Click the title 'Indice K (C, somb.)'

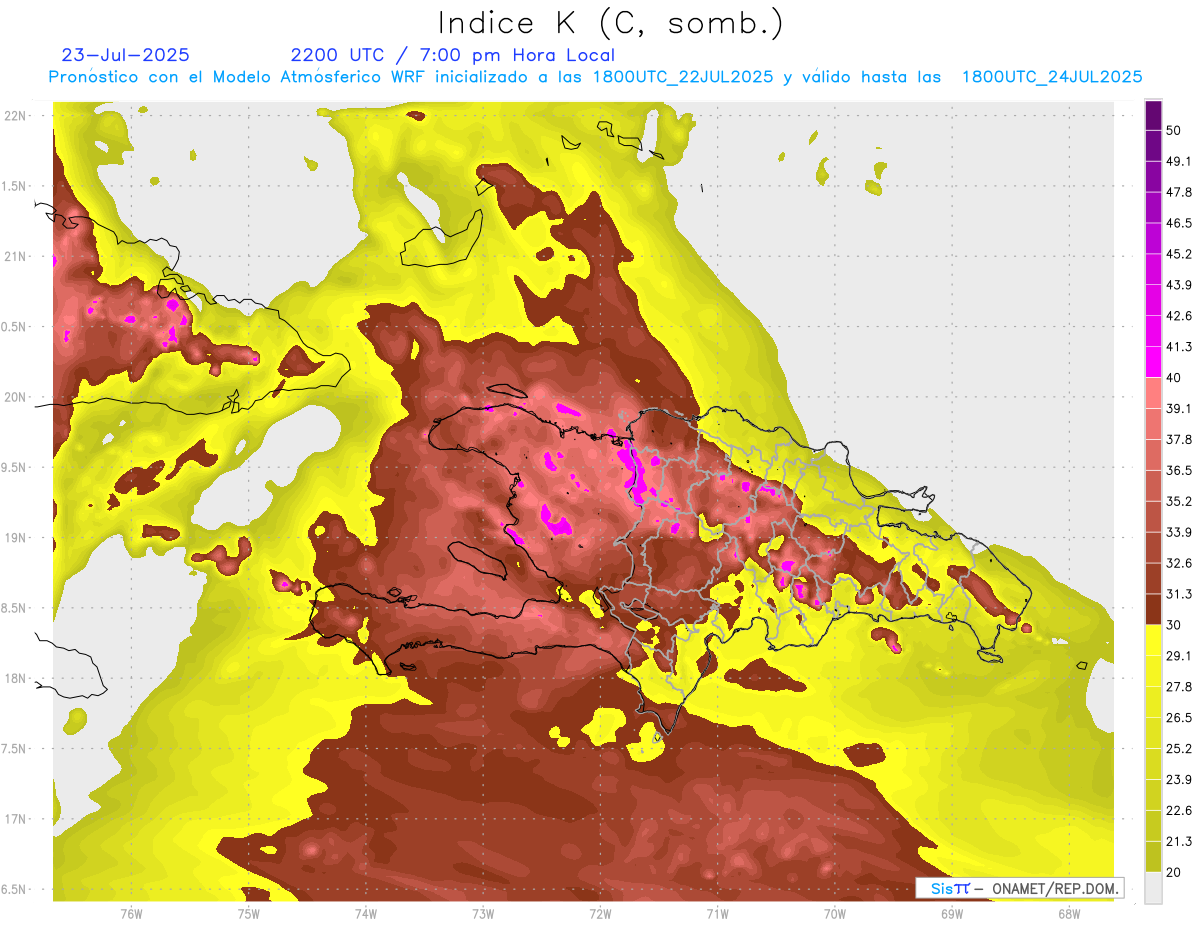click(x=611, y=23)
